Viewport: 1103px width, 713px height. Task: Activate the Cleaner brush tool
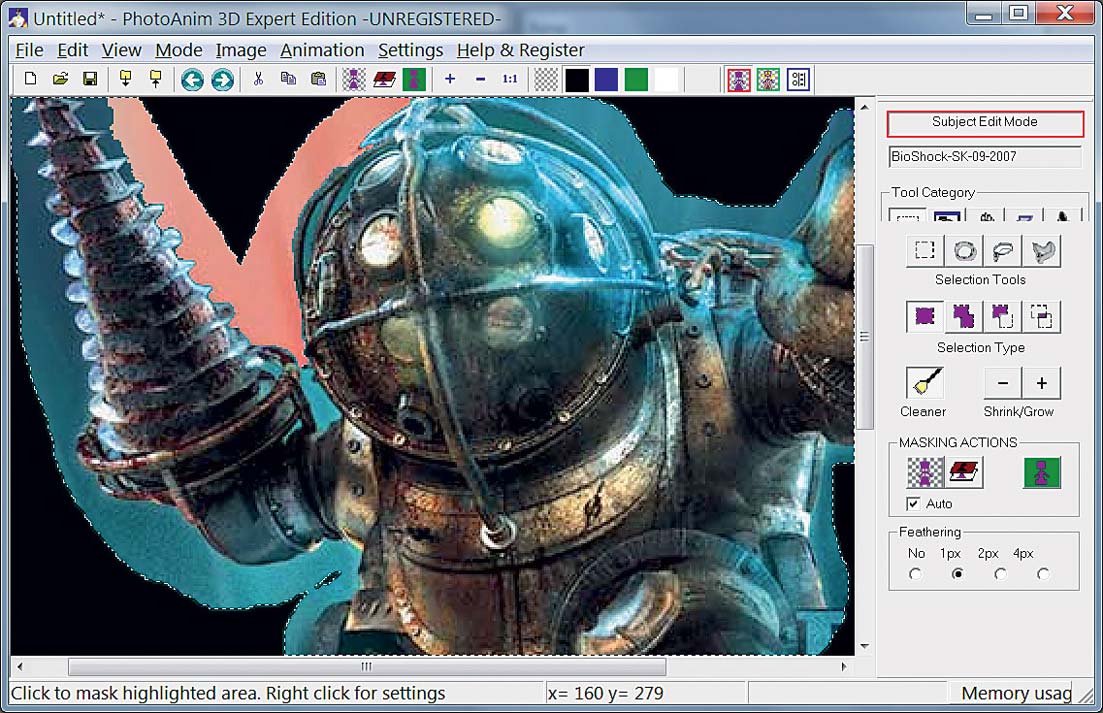pyautogui.click(x=924, y=383)
